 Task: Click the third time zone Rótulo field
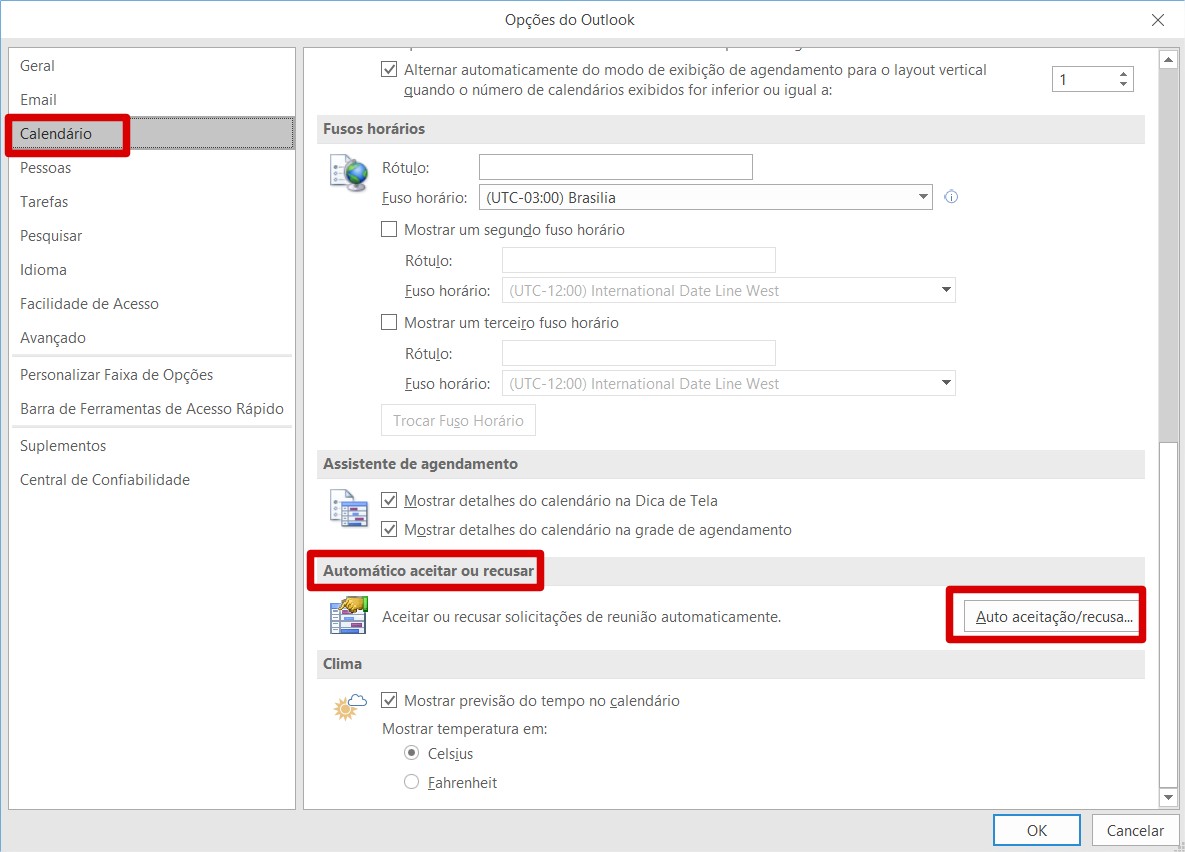point(639,353)
